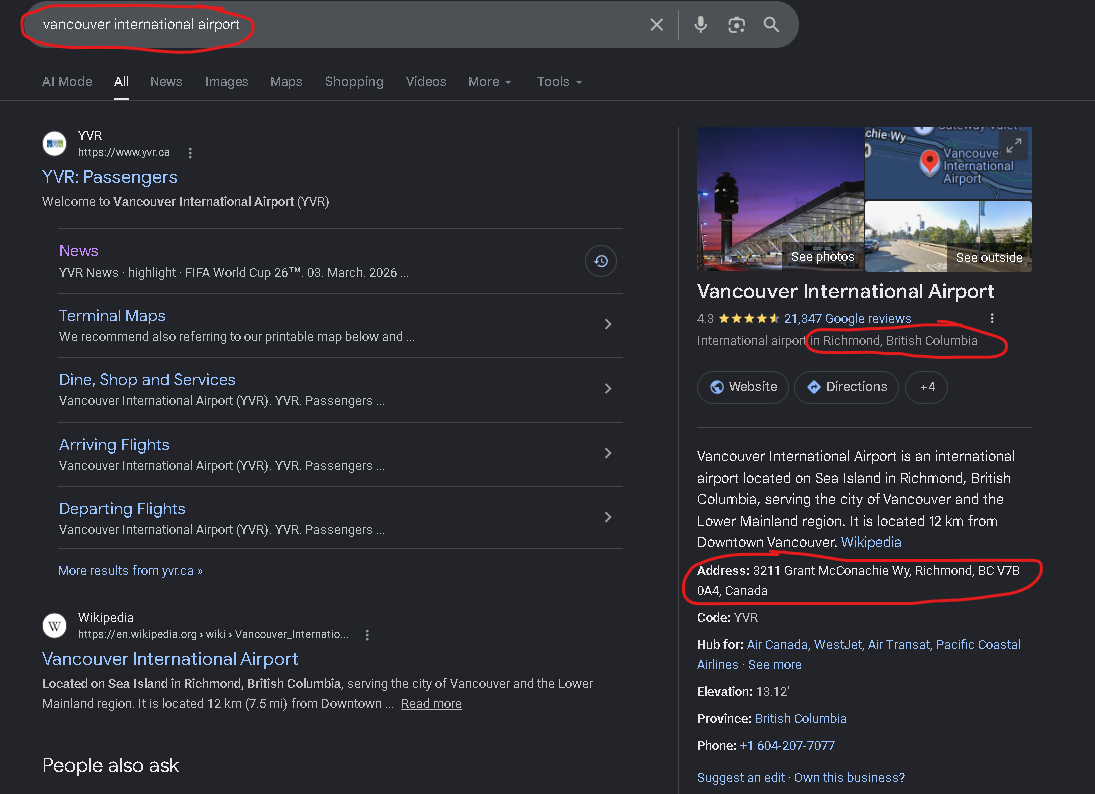Click the YVR site favicon
The width and height of the screenshot is (1095, 794).
(x=54, y=144)
